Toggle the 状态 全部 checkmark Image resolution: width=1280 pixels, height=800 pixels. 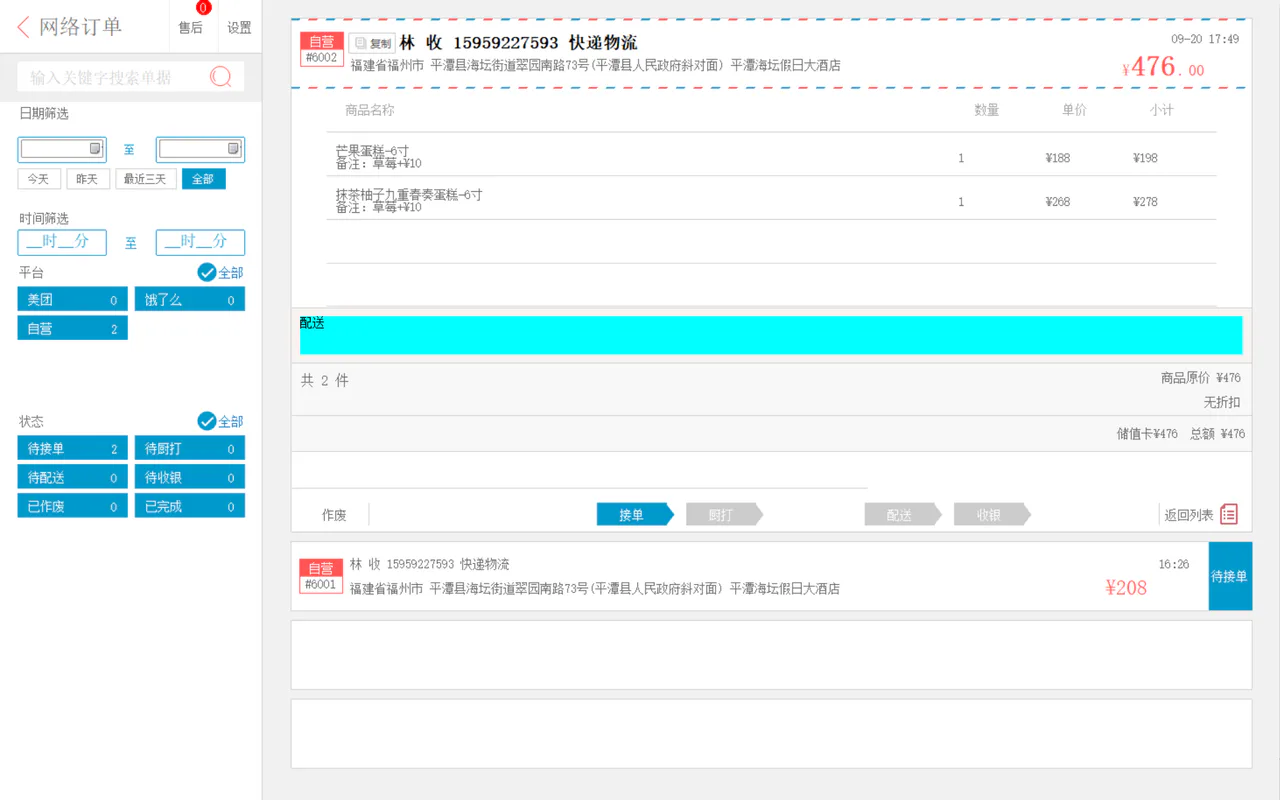tap(207, 421)
